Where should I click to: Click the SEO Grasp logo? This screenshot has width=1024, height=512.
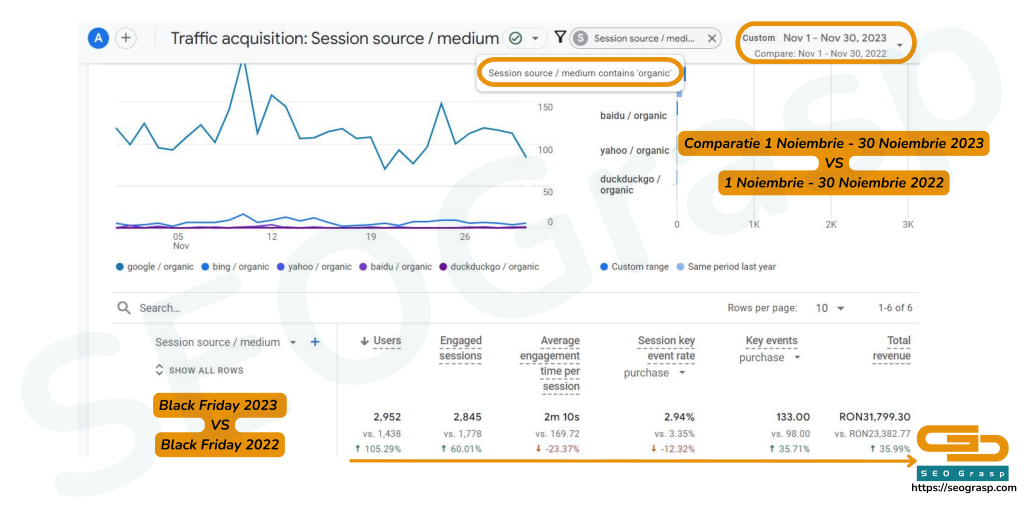pos(962,457)
